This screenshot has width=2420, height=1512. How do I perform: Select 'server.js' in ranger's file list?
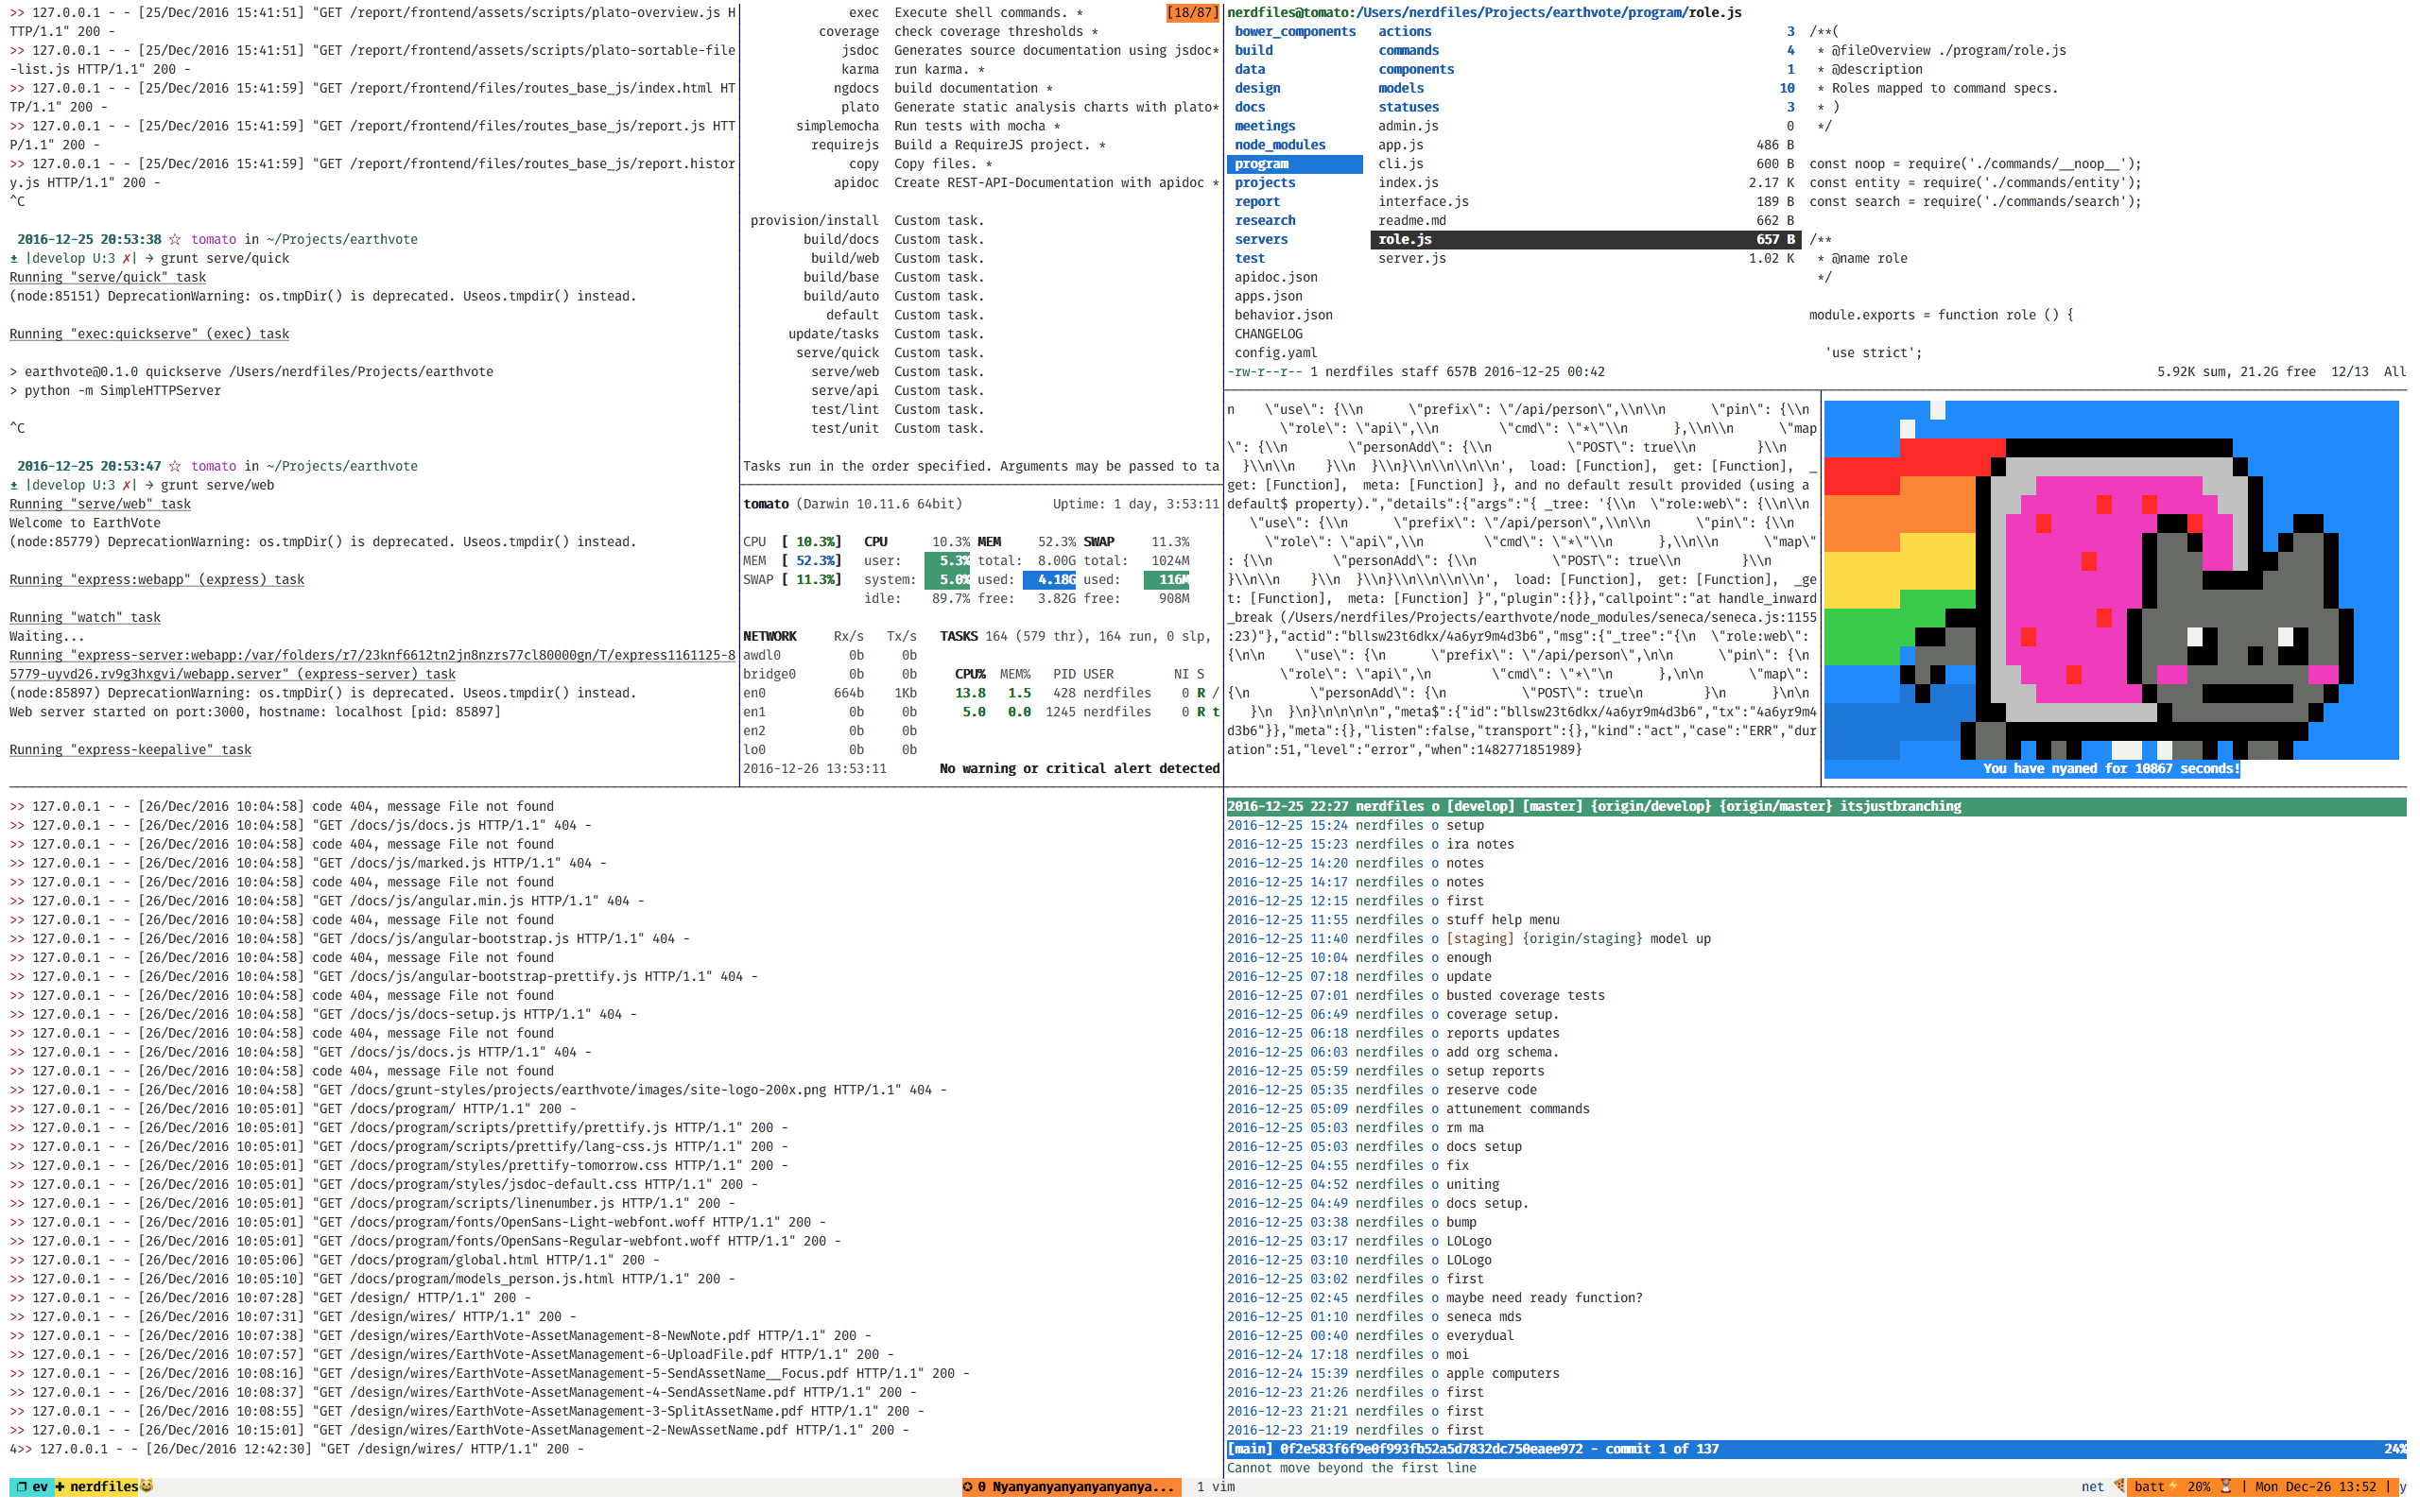1412,258
